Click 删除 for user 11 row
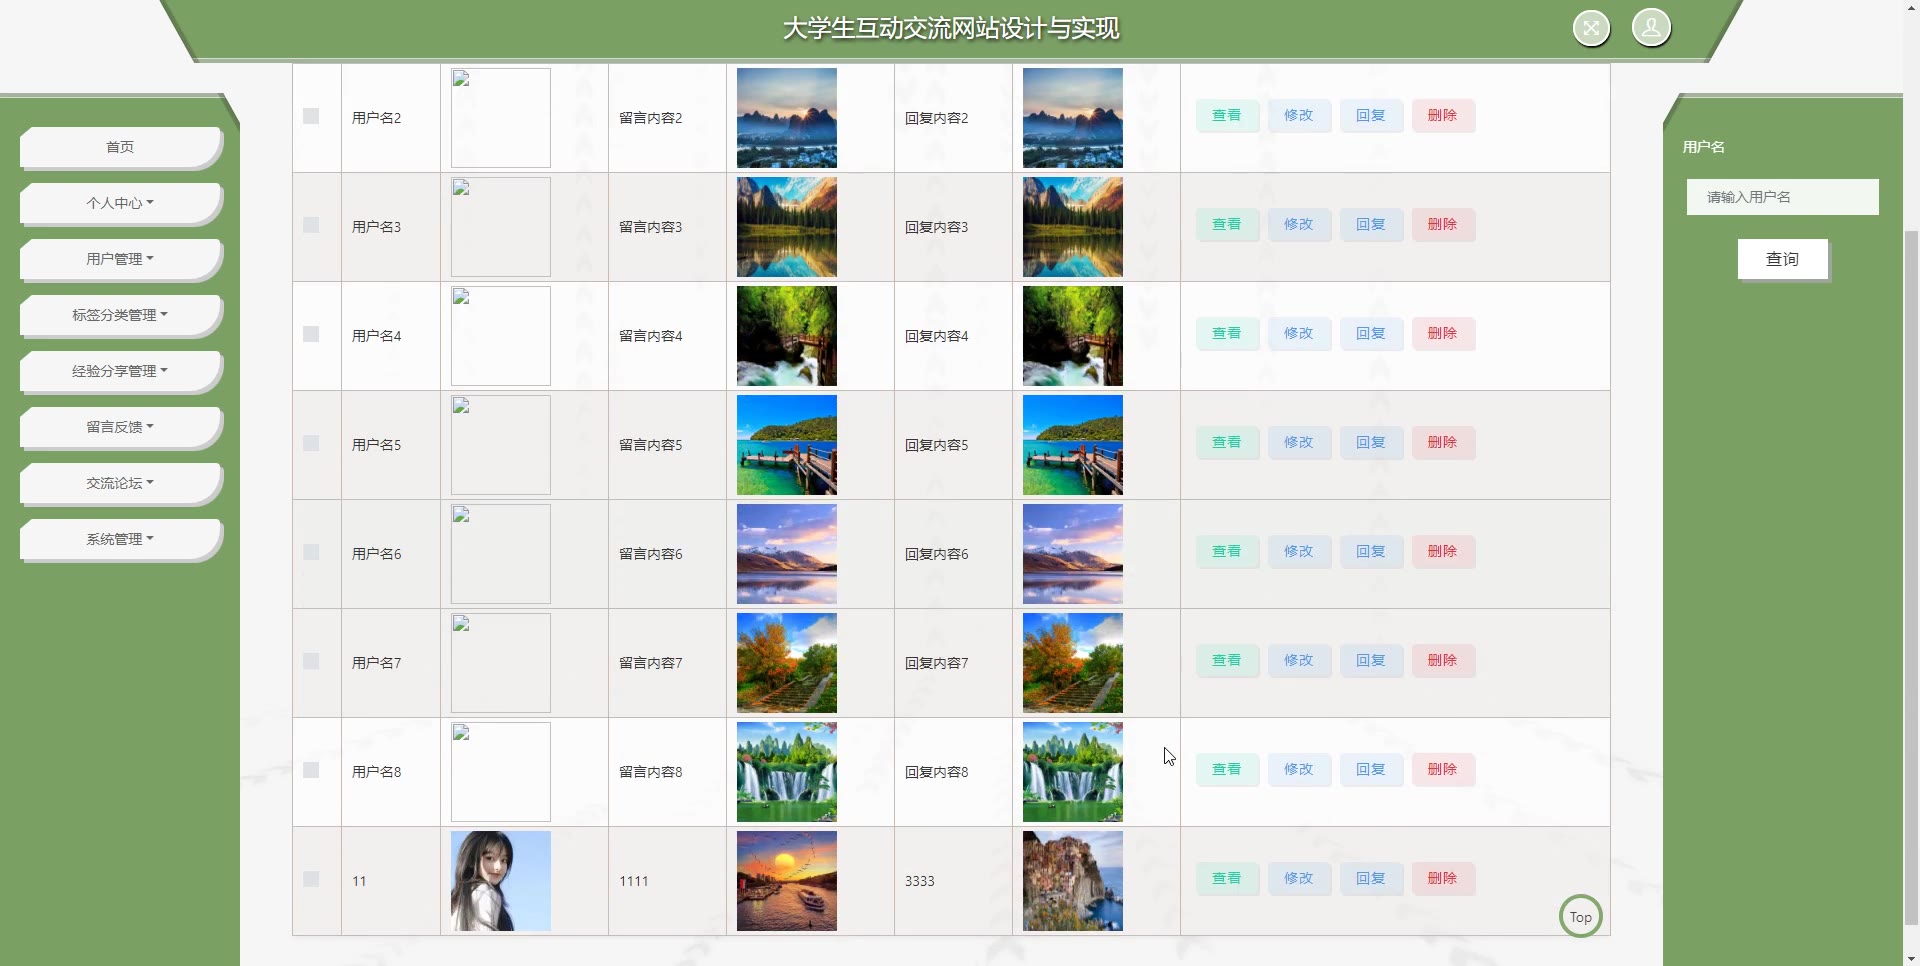Screen dimensions: 1920x966 click(1443, 878)
